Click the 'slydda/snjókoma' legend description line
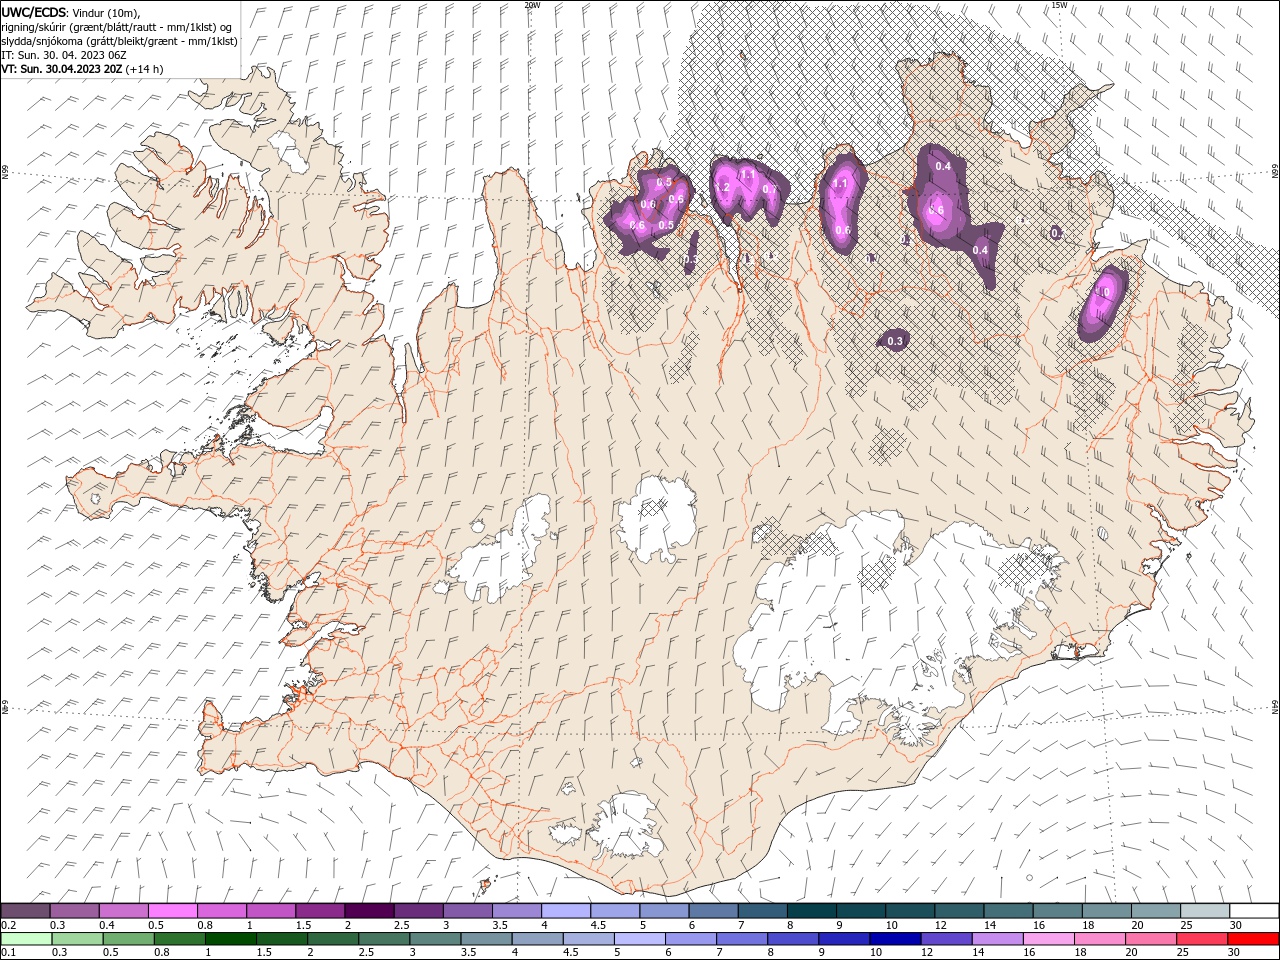Viewport: 1280px width, 960px height. (x=120, y=41)
